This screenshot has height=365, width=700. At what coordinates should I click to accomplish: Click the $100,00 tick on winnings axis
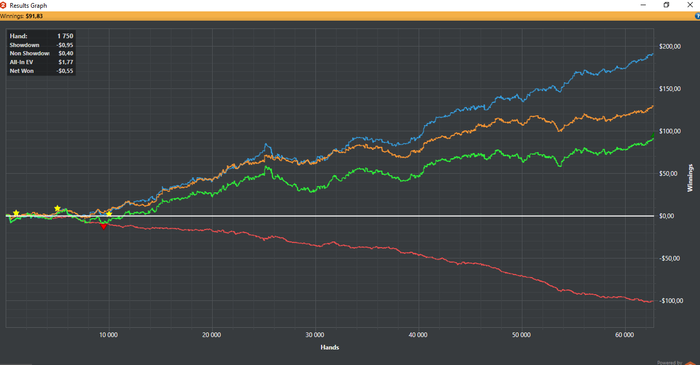(670, 131)
